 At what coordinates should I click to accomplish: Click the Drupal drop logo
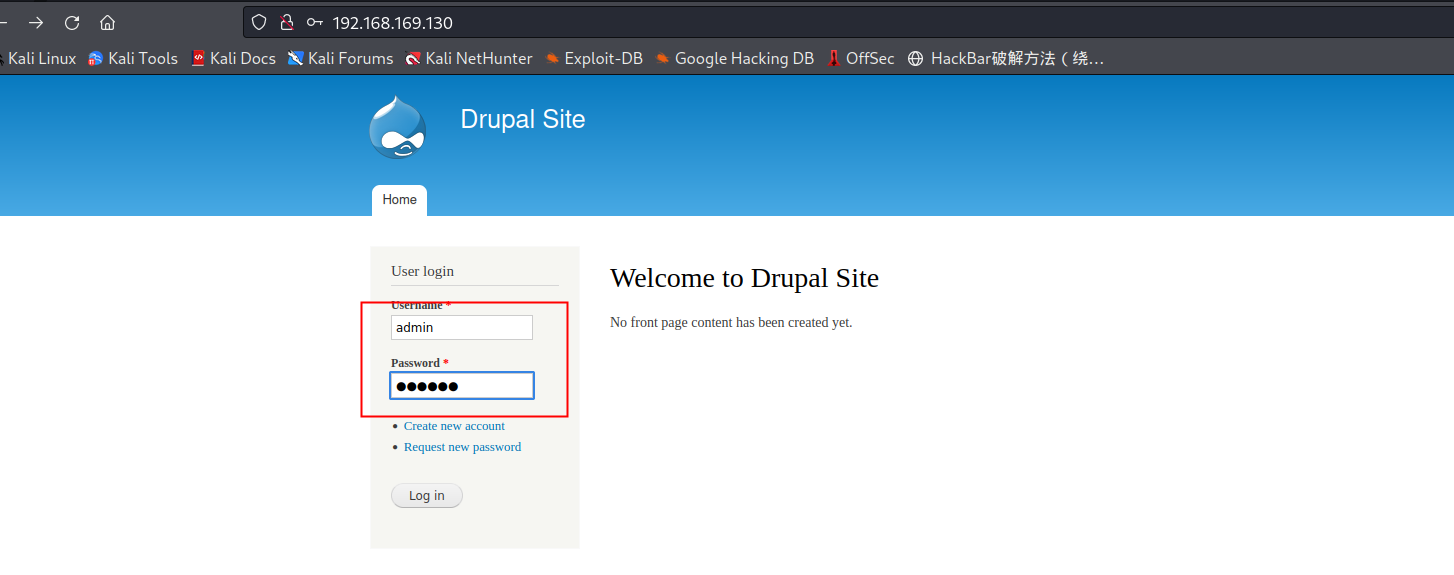coord(397,127)
